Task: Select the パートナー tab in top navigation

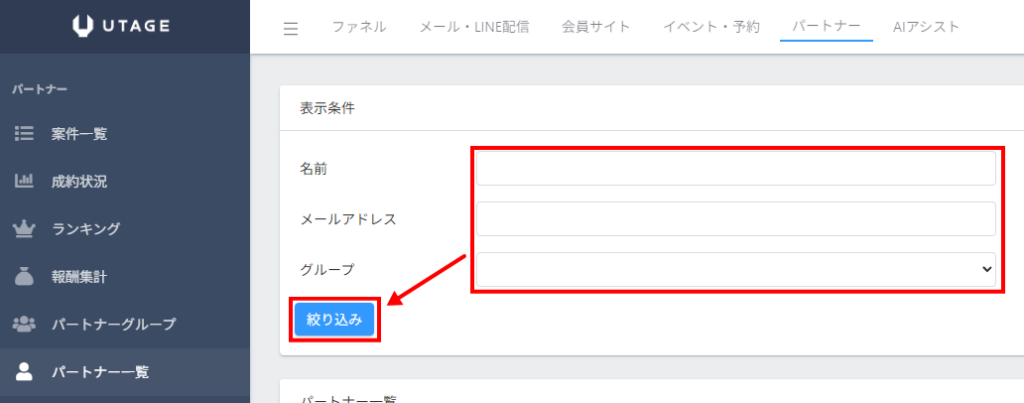Action: (826, 27)
